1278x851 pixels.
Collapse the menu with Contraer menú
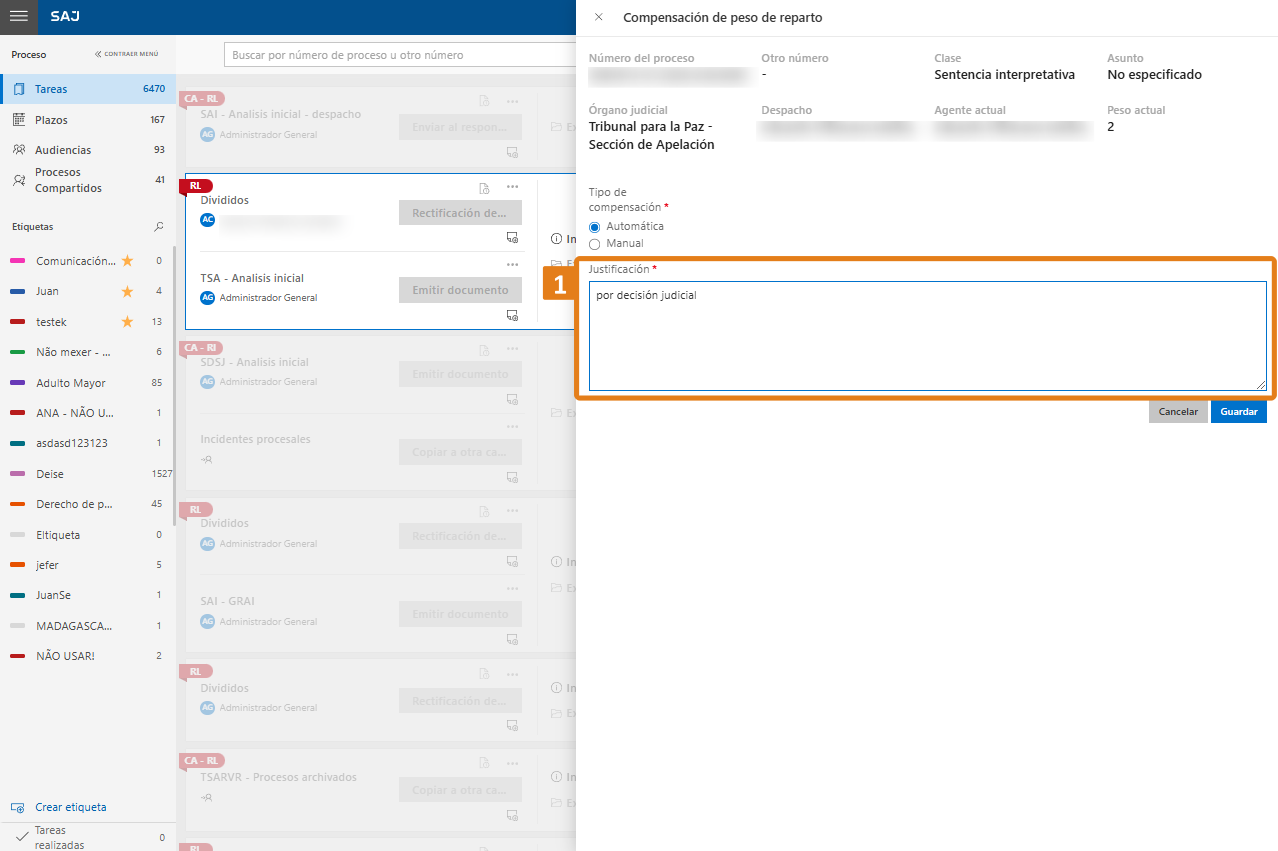pyautogui.click(x=126, y=55)
